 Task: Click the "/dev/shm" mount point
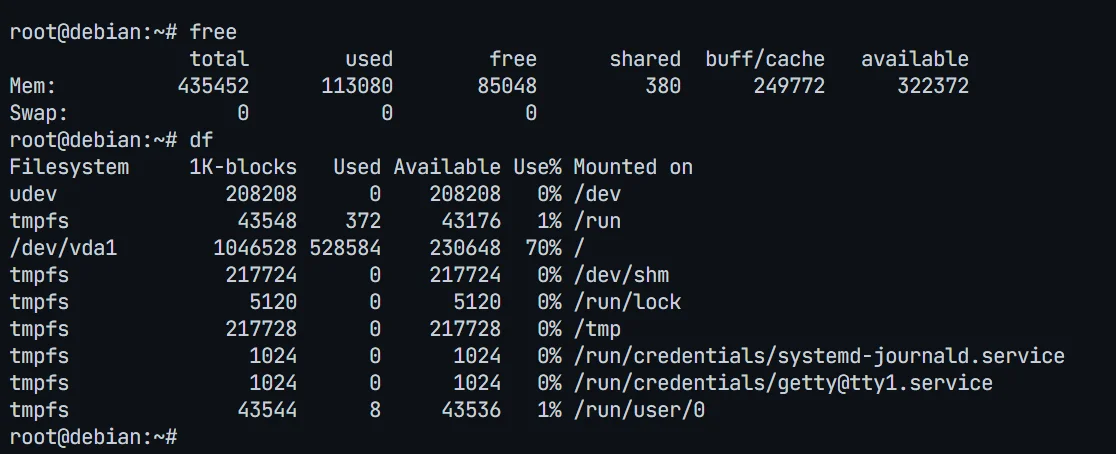[621, 275]
